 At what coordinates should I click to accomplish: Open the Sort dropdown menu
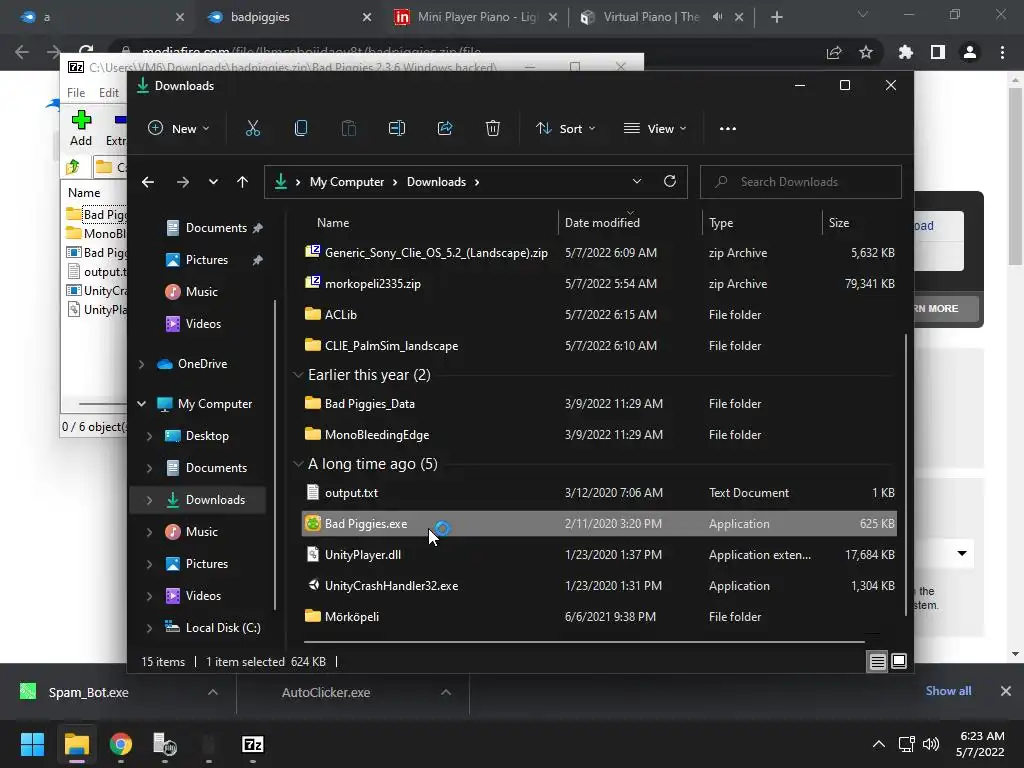[x=566, y=129]
